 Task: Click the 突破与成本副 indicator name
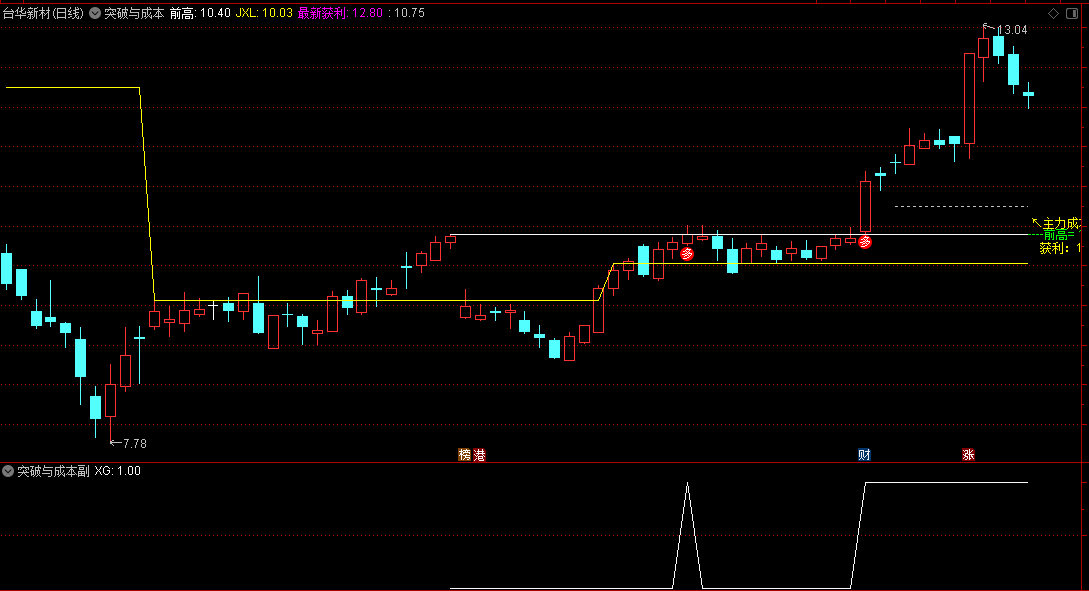[53, 471]
